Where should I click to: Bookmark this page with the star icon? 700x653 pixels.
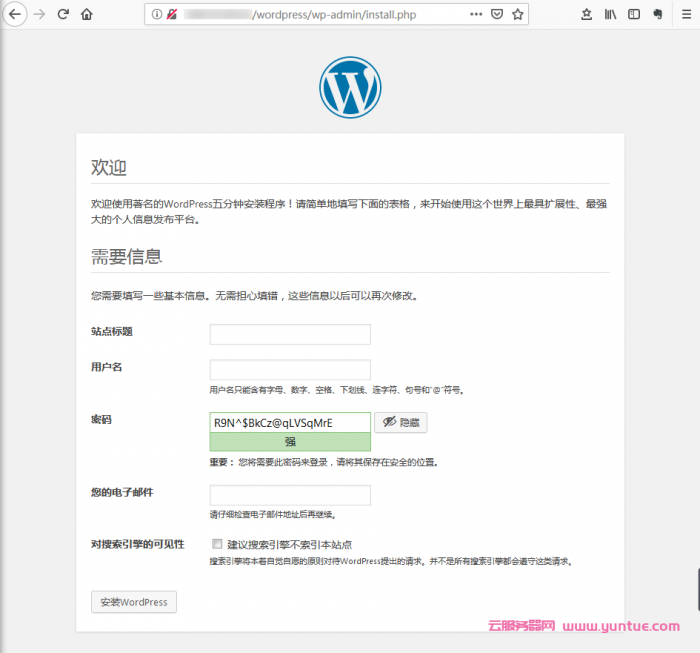518,14
